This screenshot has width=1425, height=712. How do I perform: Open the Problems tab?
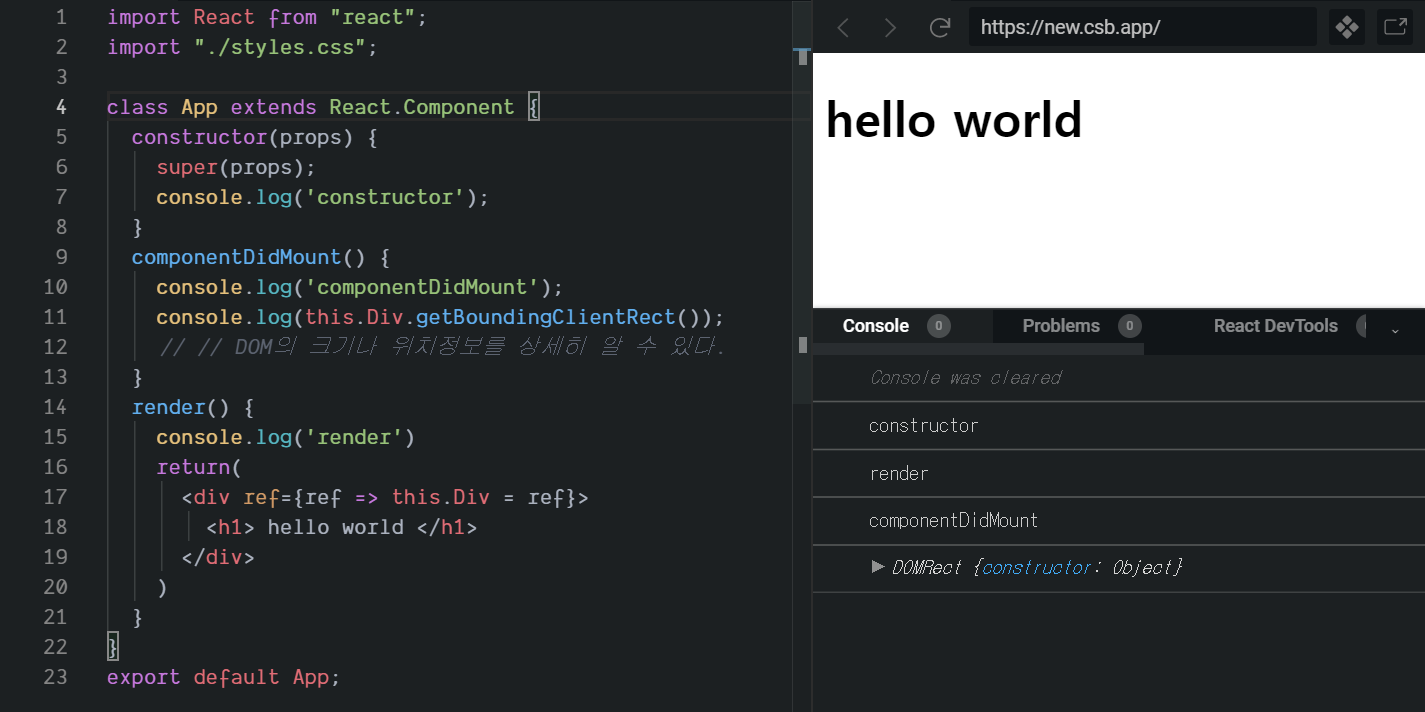click(1061, 326)
